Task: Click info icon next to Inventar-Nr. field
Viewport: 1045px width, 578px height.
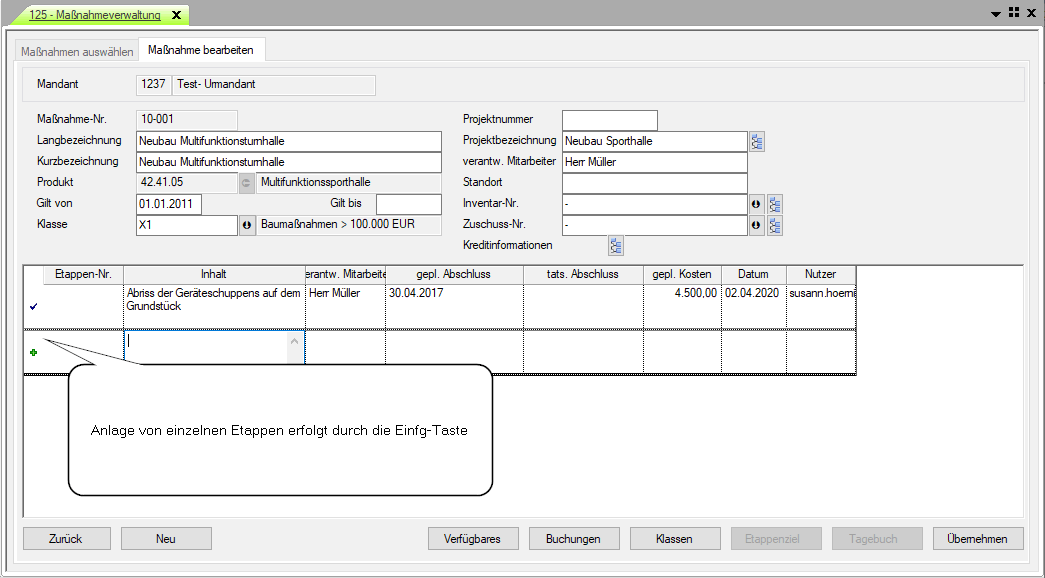Action: [756, 204]
